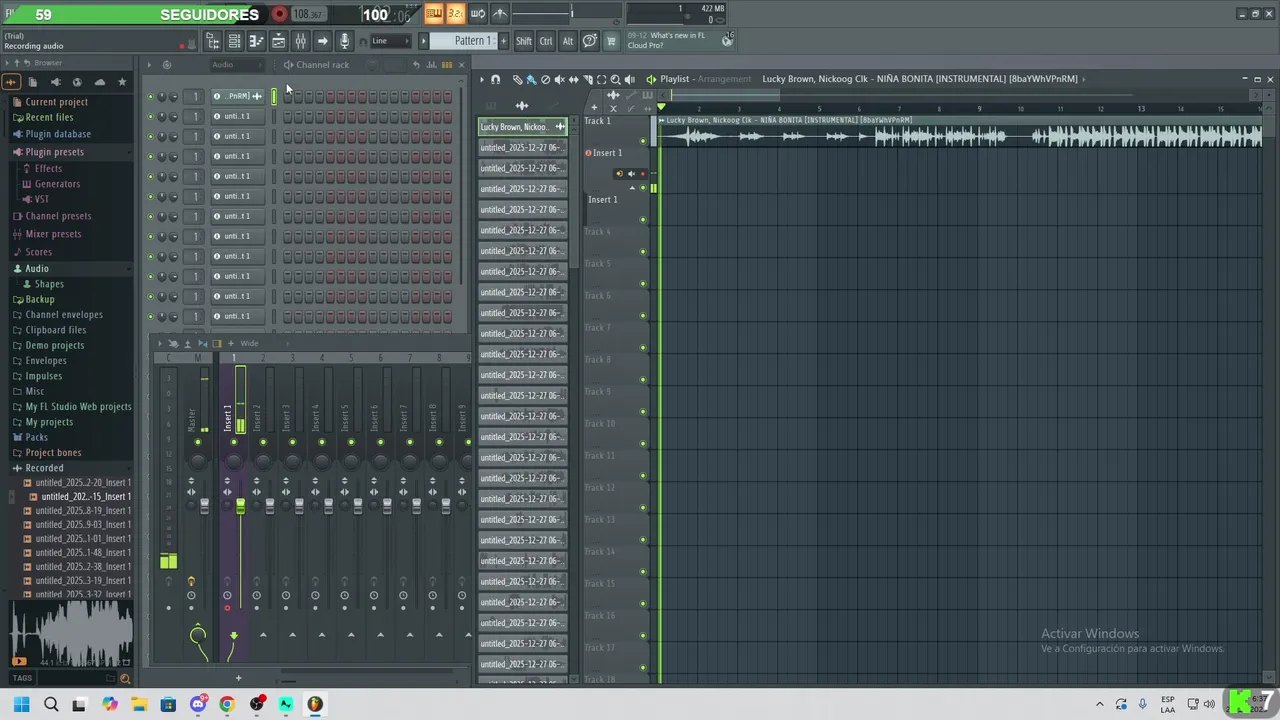Viewport: 1280px width, 720px height.
Task: Open Chrome from the taskbar
Action: coord(227,704)
